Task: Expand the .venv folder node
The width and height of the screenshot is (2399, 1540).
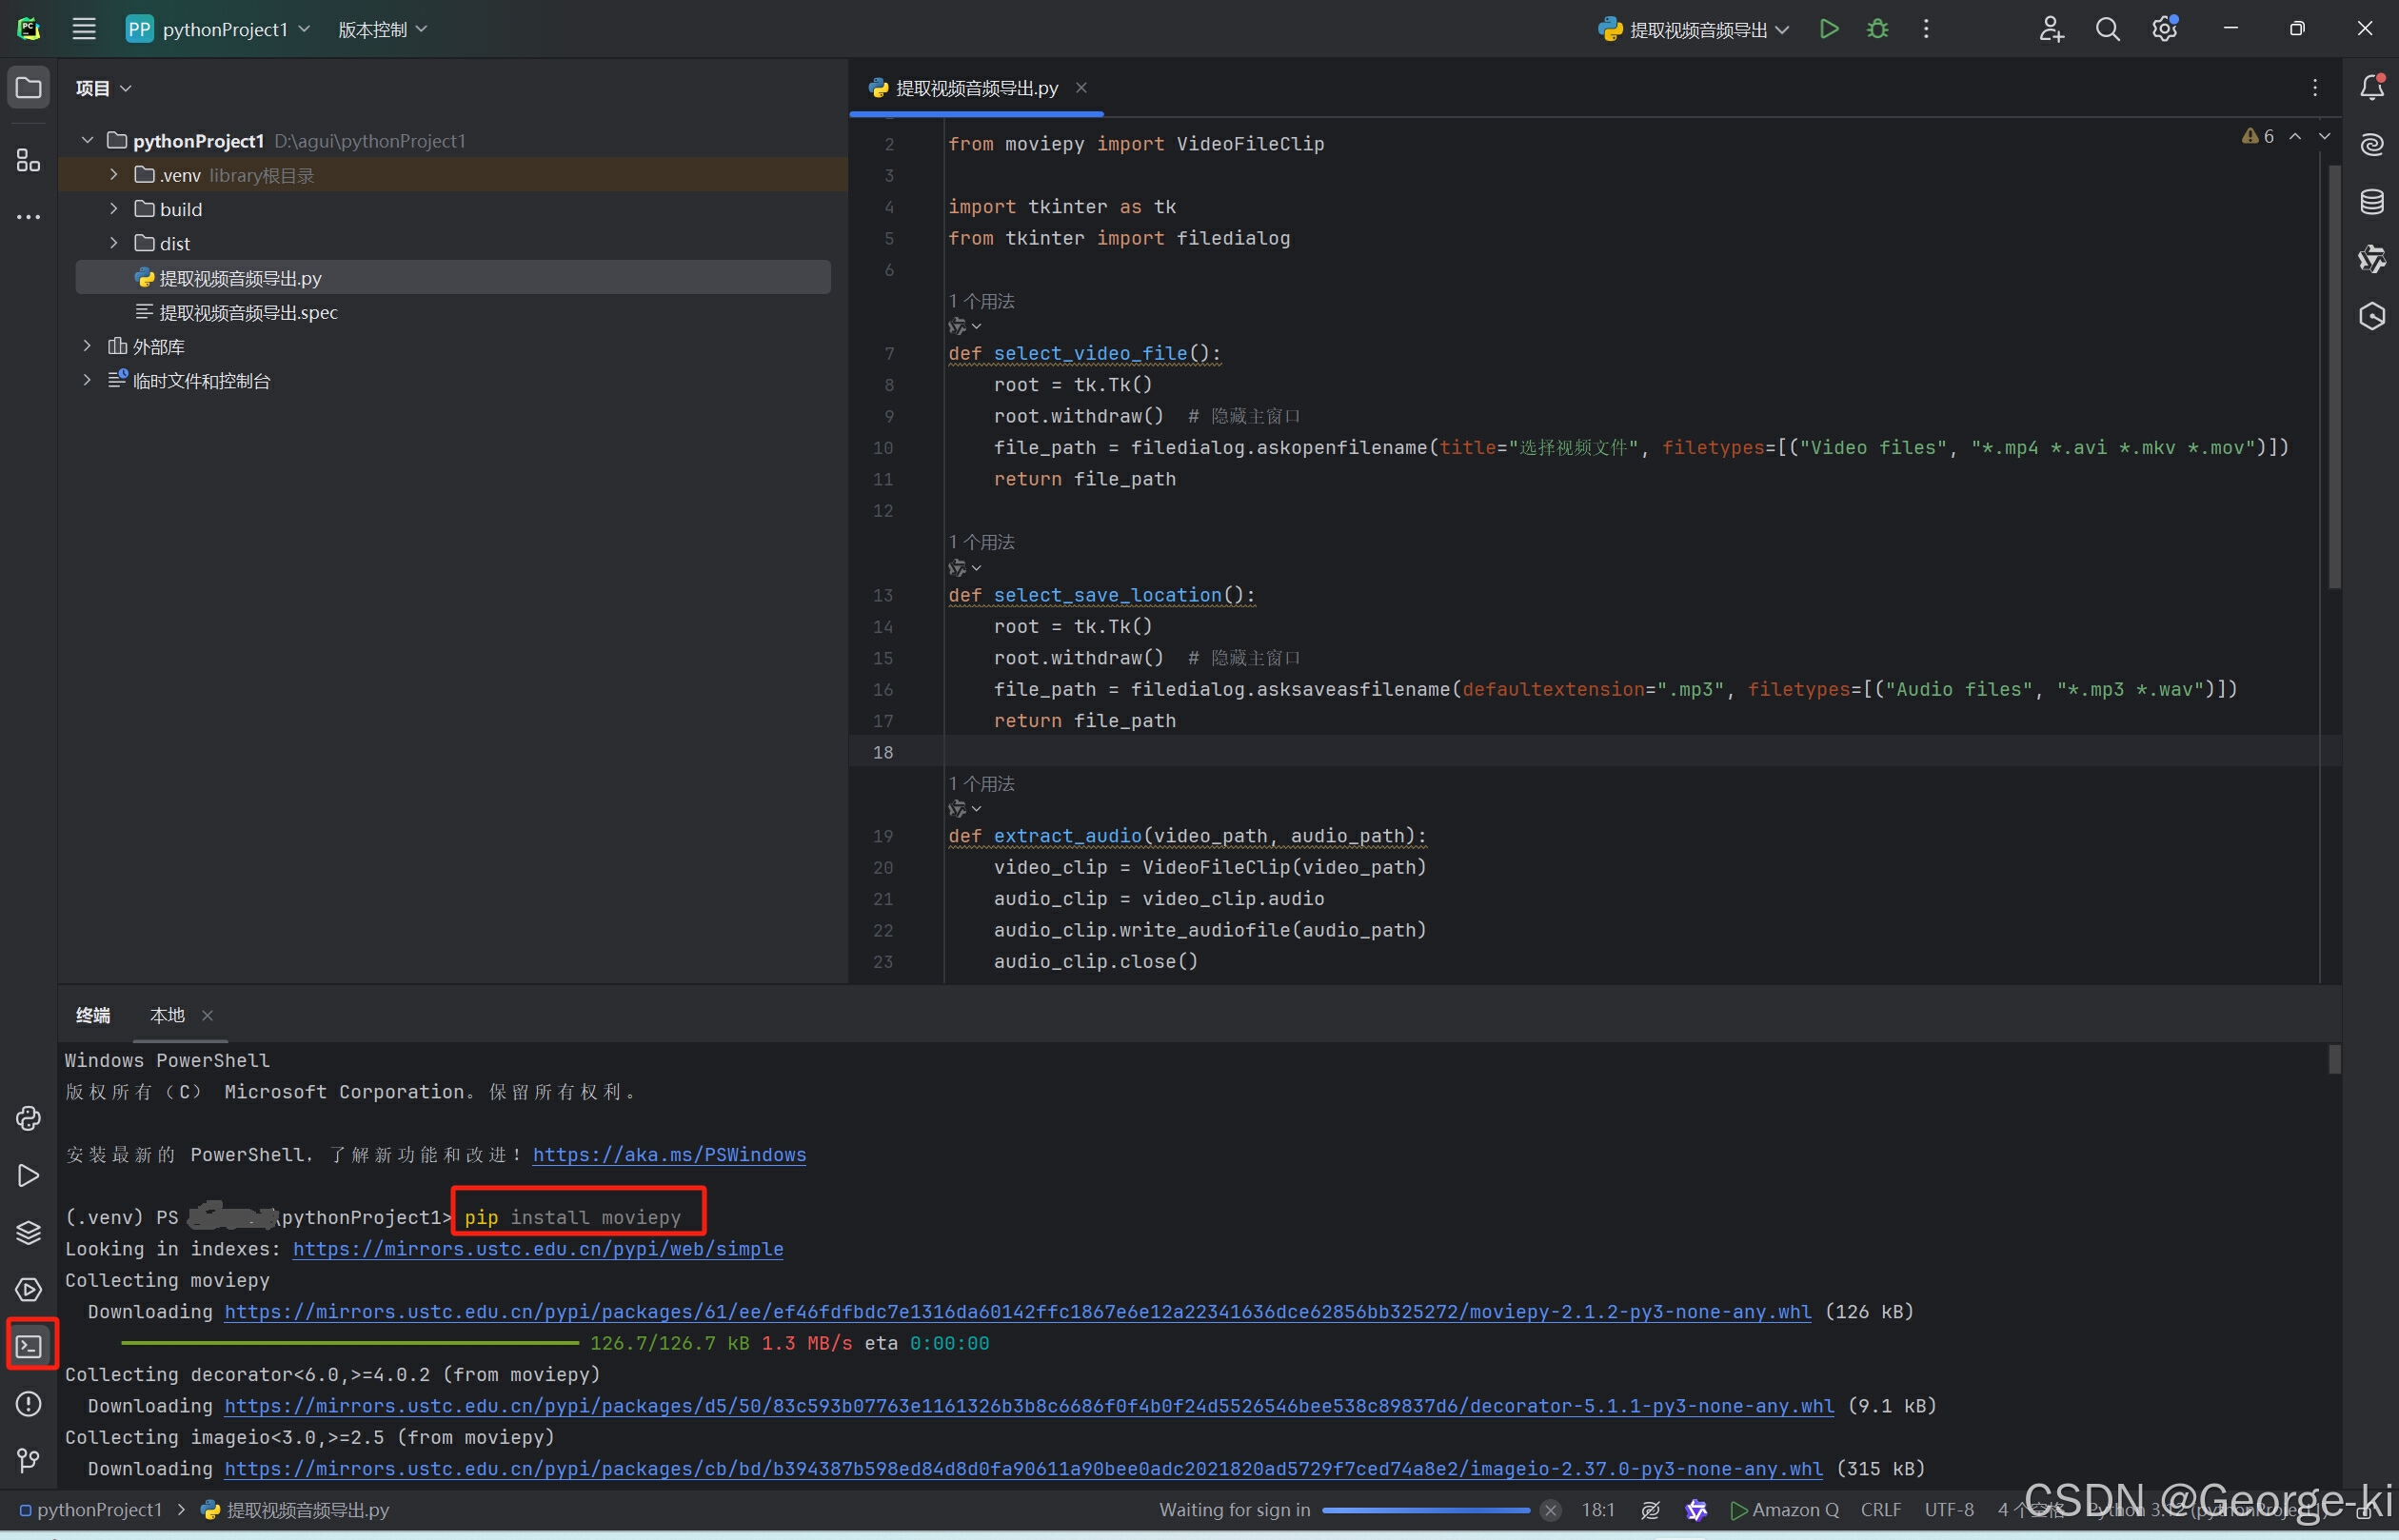Action: (x=114, y=175)
